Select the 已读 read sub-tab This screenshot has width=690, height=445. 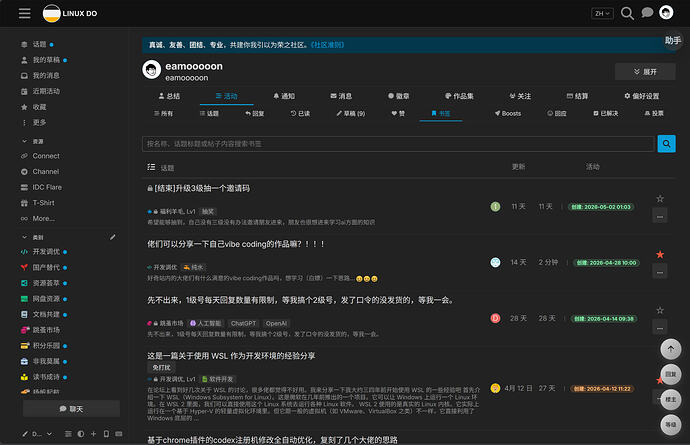300,114
